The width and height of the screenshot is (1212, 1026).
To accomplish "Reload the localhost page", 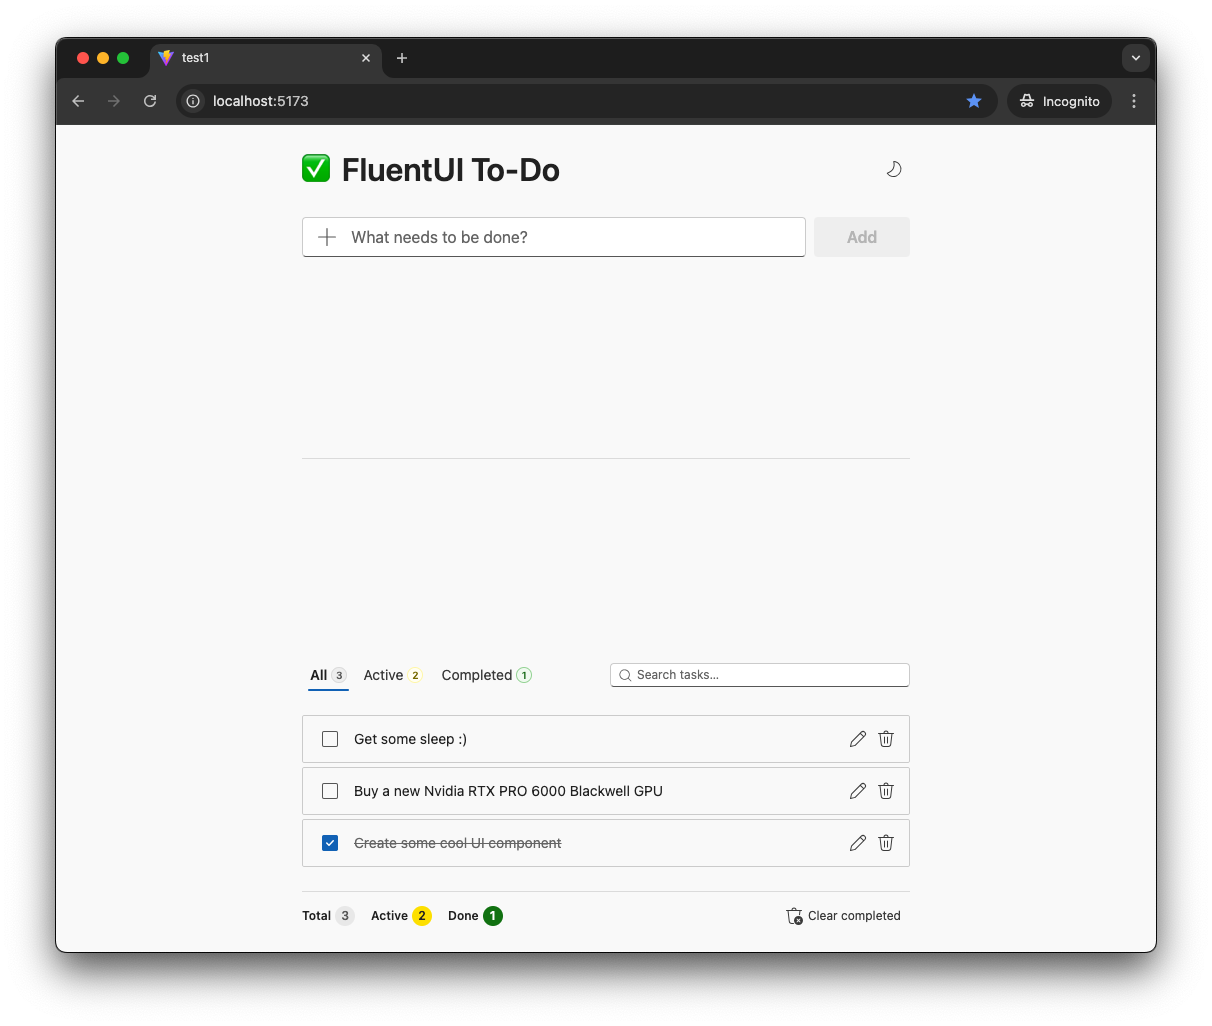I will pos(150,101).
